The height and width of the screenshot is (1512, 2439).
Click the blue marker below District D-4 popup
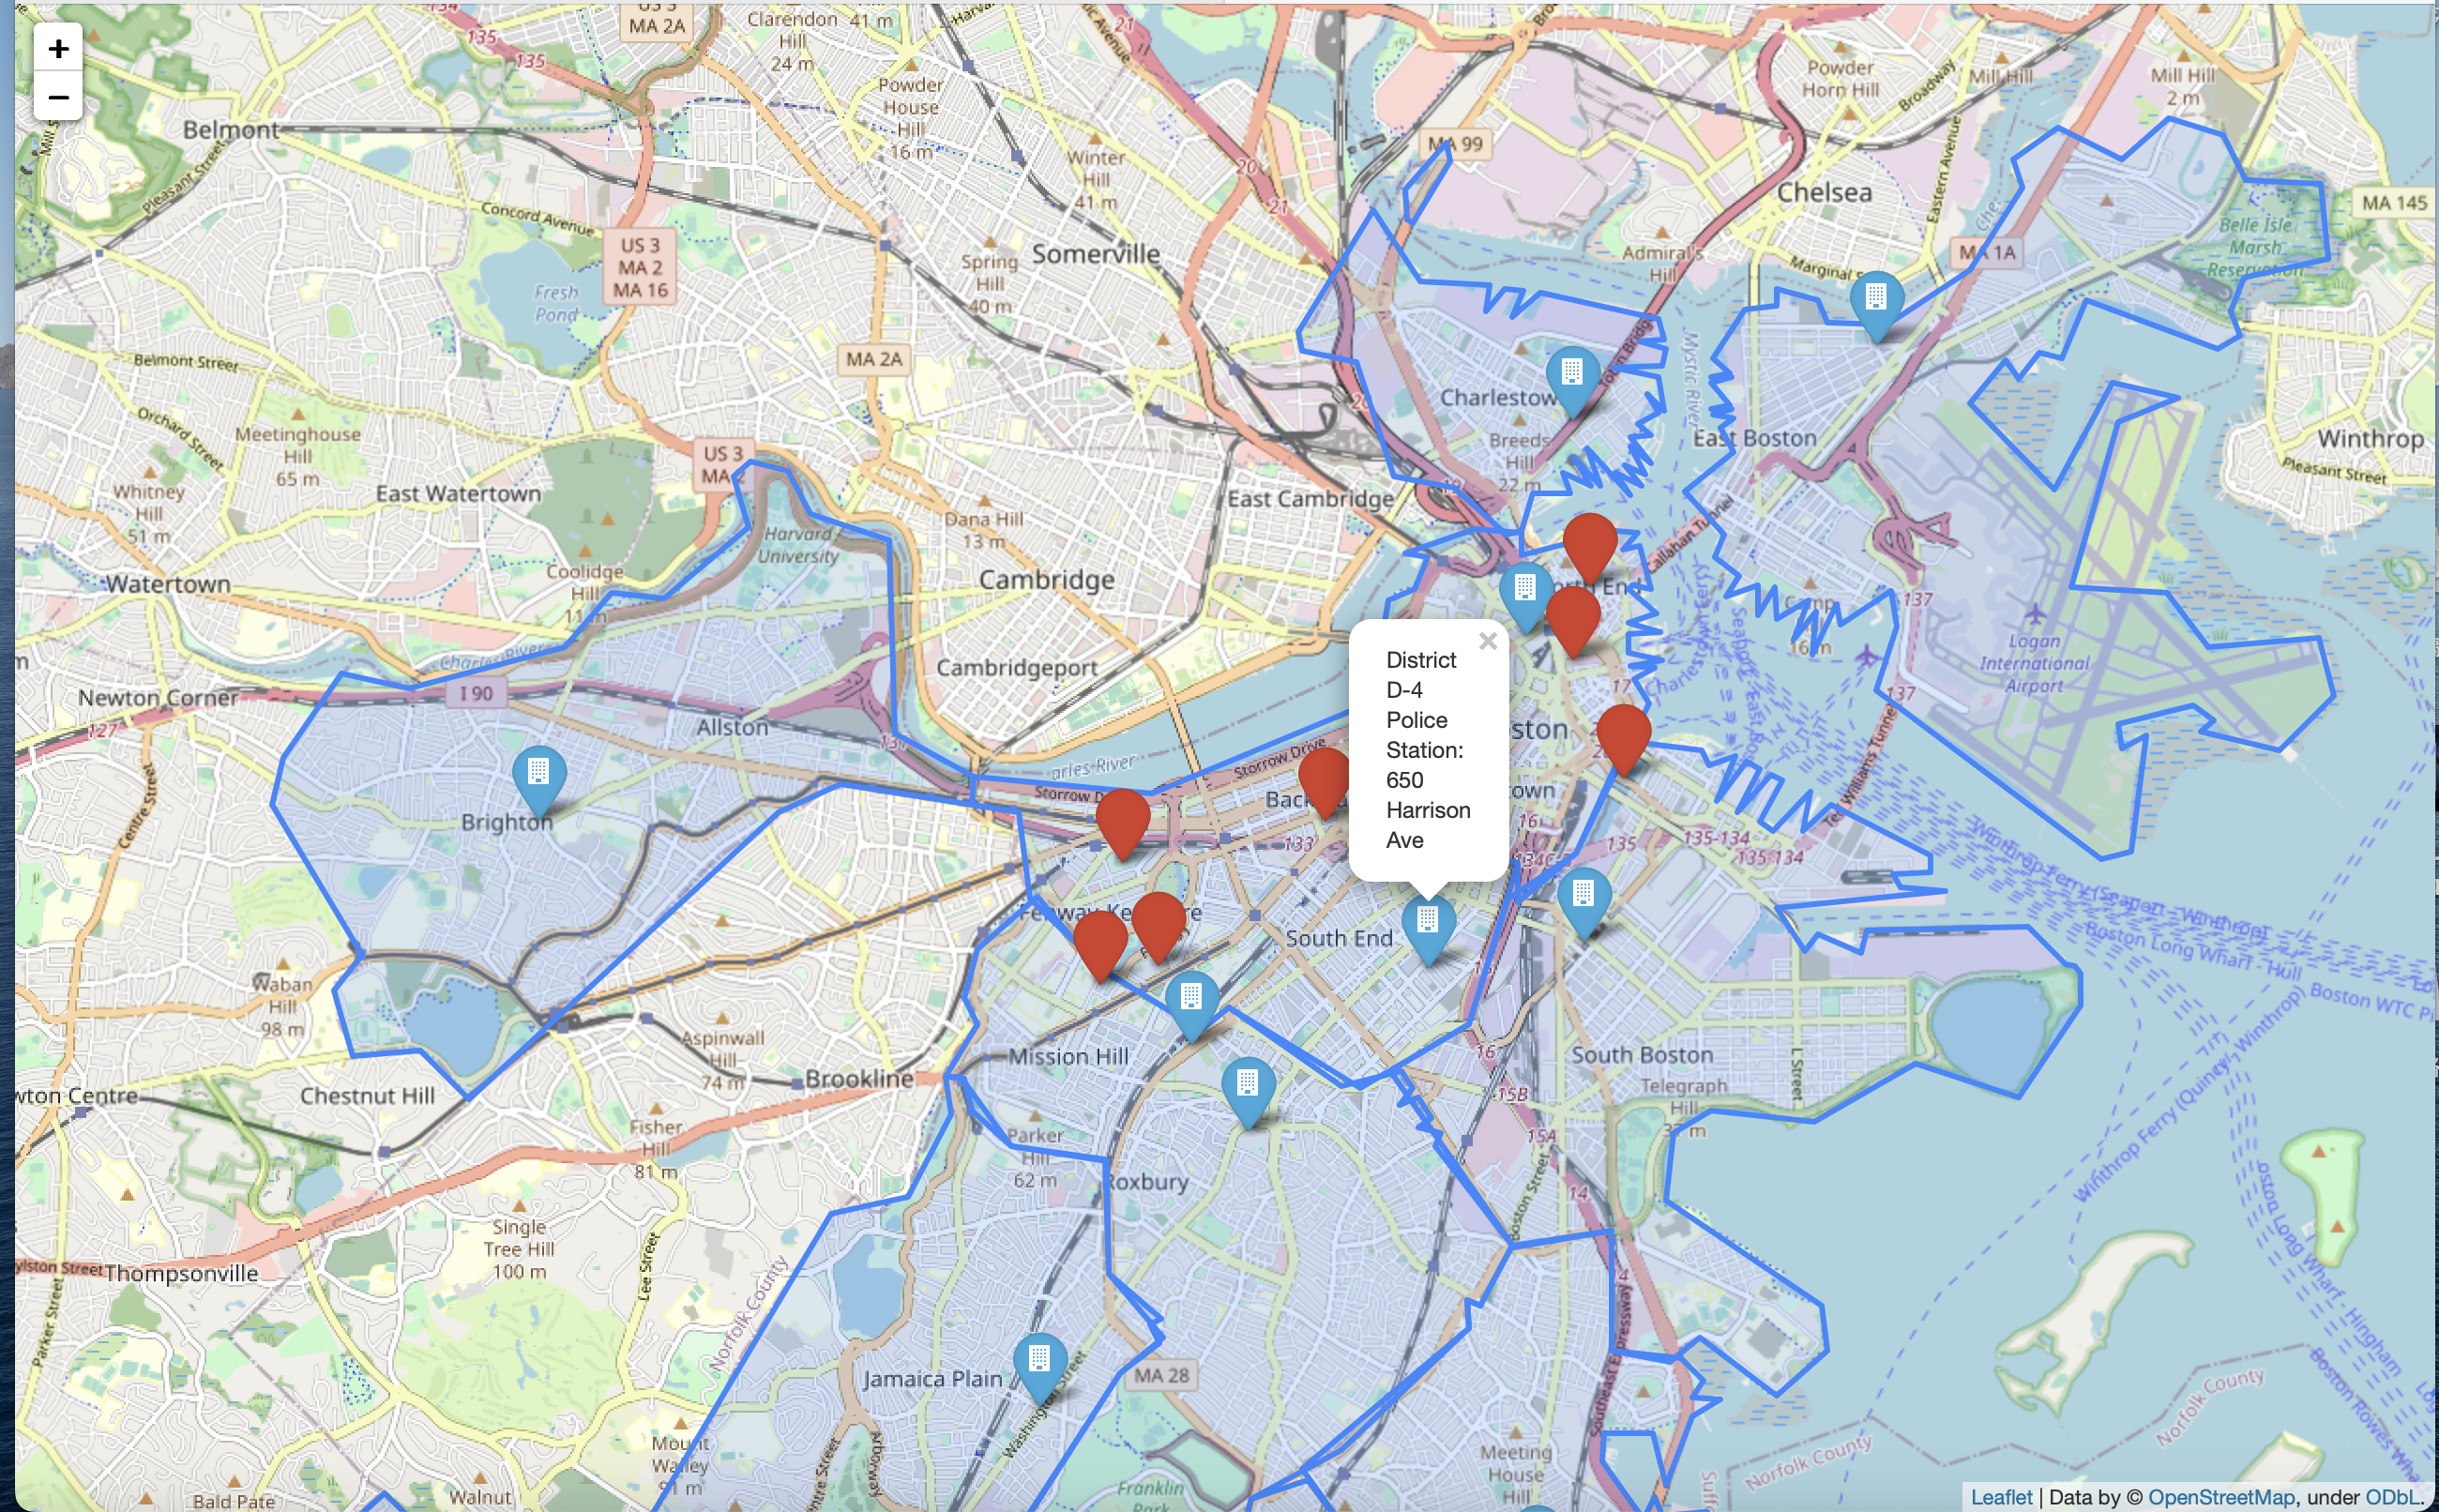(x=1427, y=924)
